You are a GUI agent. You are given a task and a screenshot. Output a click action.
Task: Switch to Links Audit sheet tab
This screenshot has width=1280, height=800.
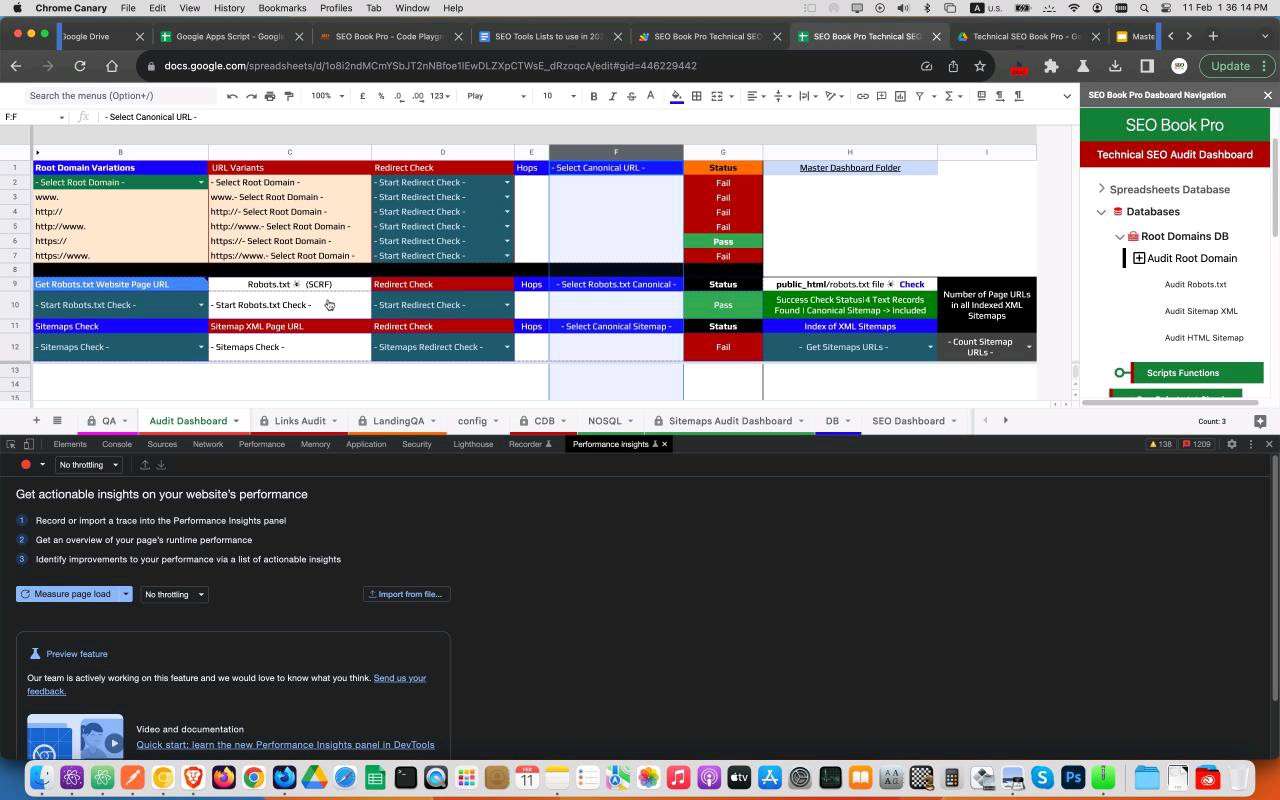(300, 421)
